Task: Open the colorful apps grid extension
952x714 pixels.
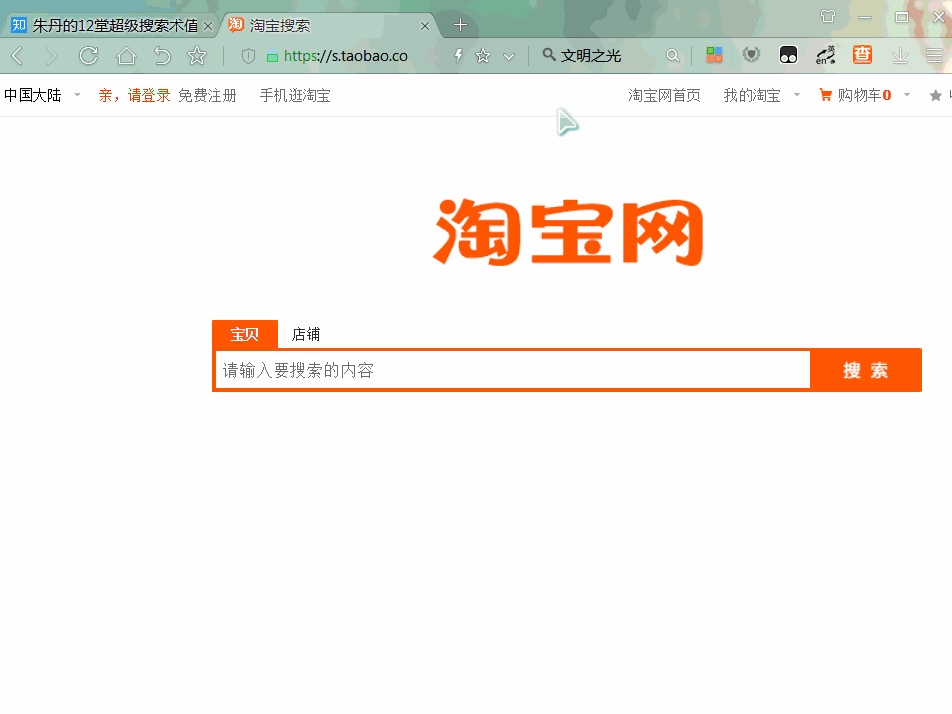Action: (x=714, y=55)
